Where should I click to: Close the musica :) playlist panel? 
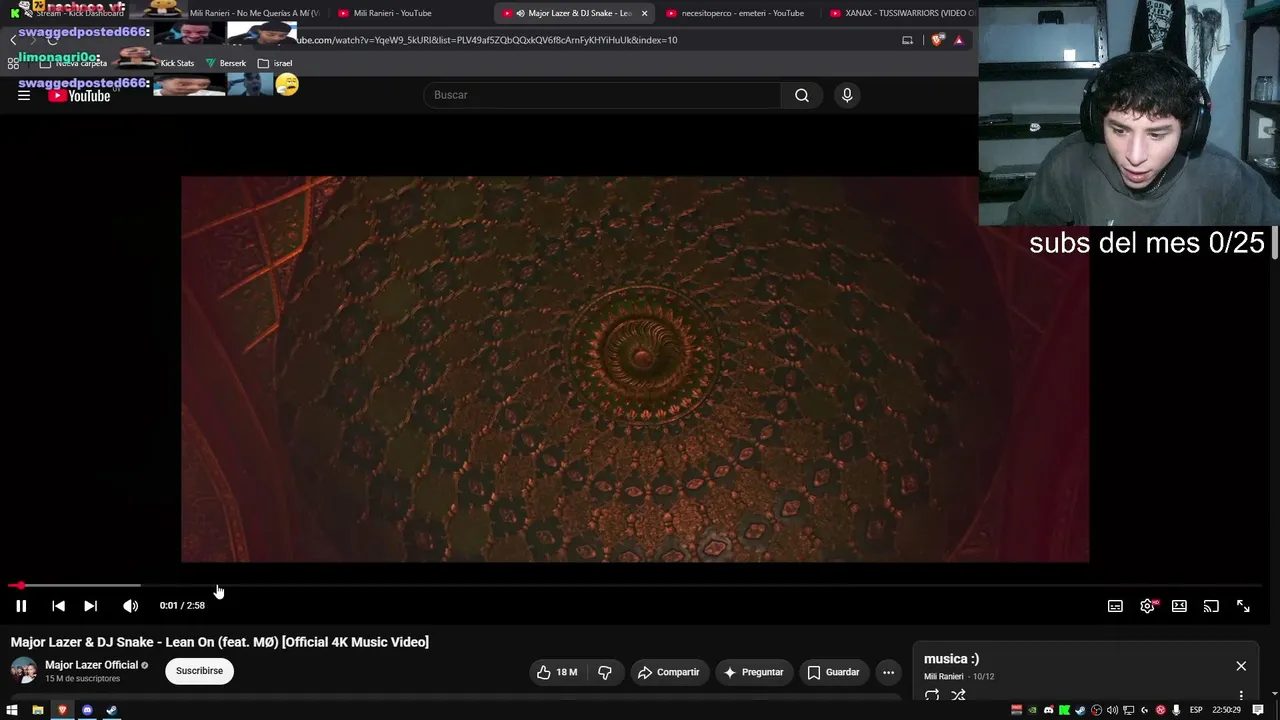(x=1241, y=666)
